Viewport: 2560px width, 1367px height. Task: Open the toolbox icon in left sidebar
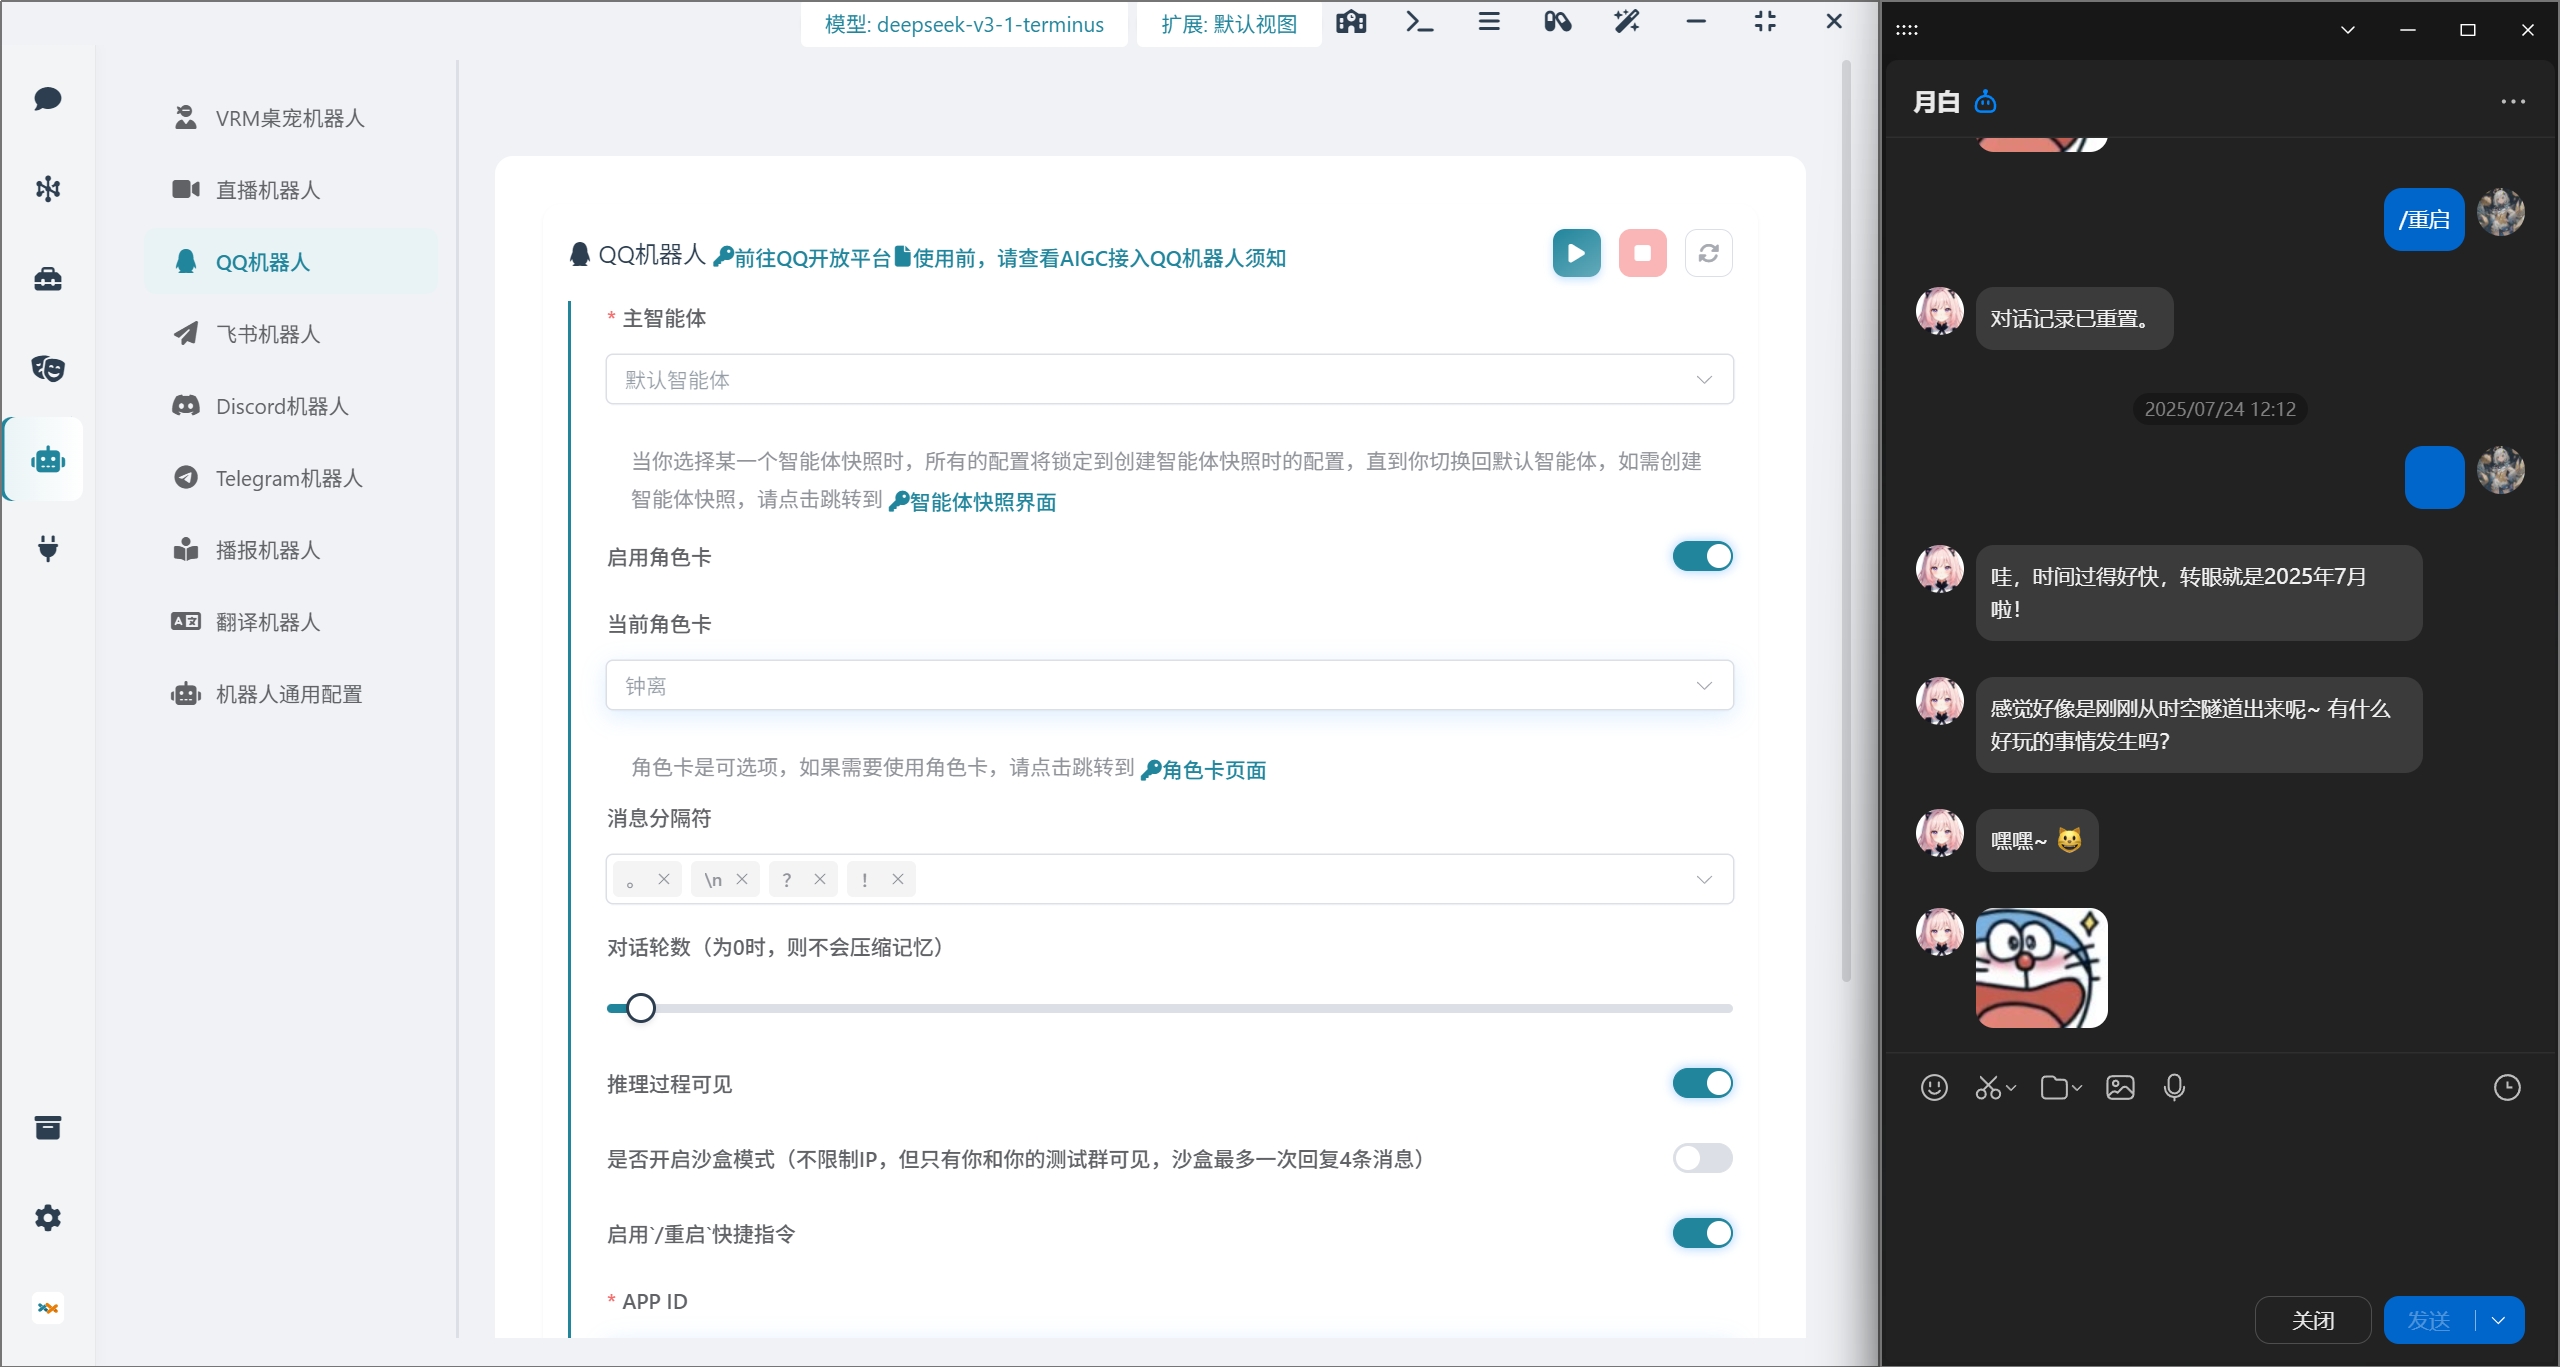point(47,278)
